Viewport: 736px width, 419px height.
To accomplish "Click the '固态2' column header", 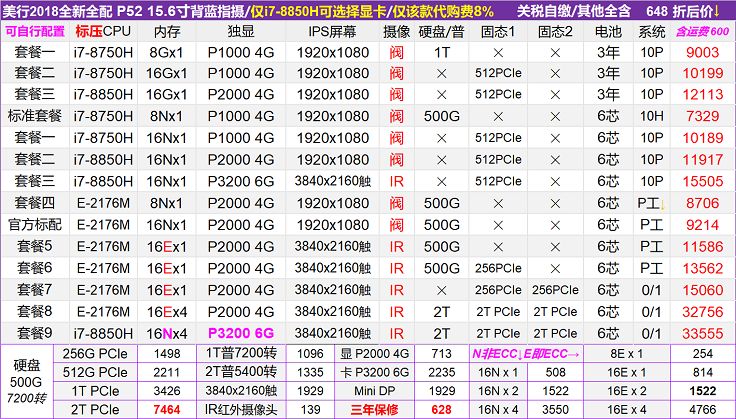I will (x=555, y=31).
